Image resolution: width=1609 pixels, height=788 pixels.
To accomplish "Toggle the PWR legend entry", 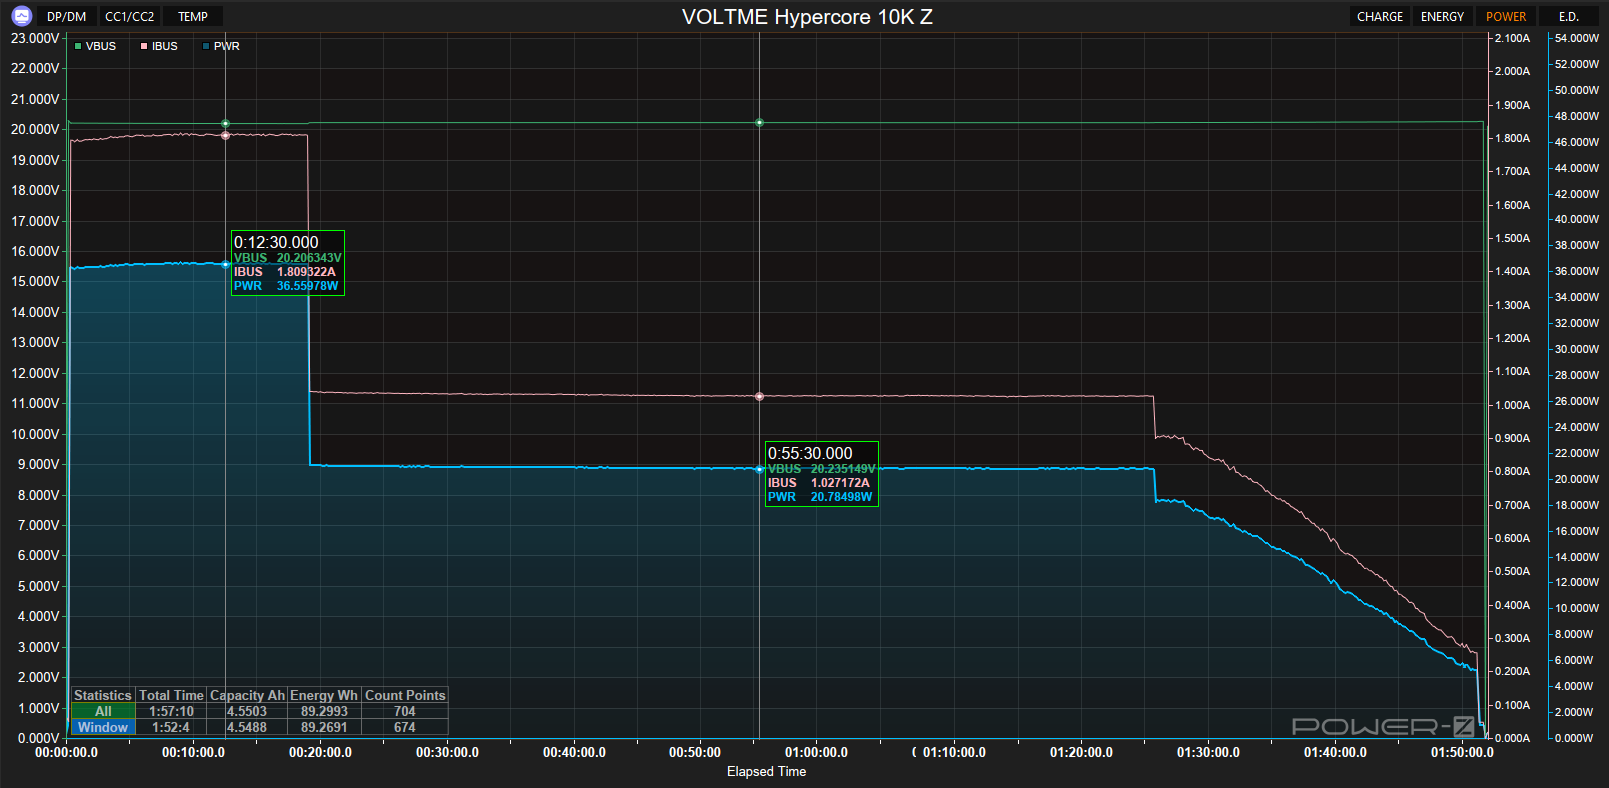I will (221, 46).
